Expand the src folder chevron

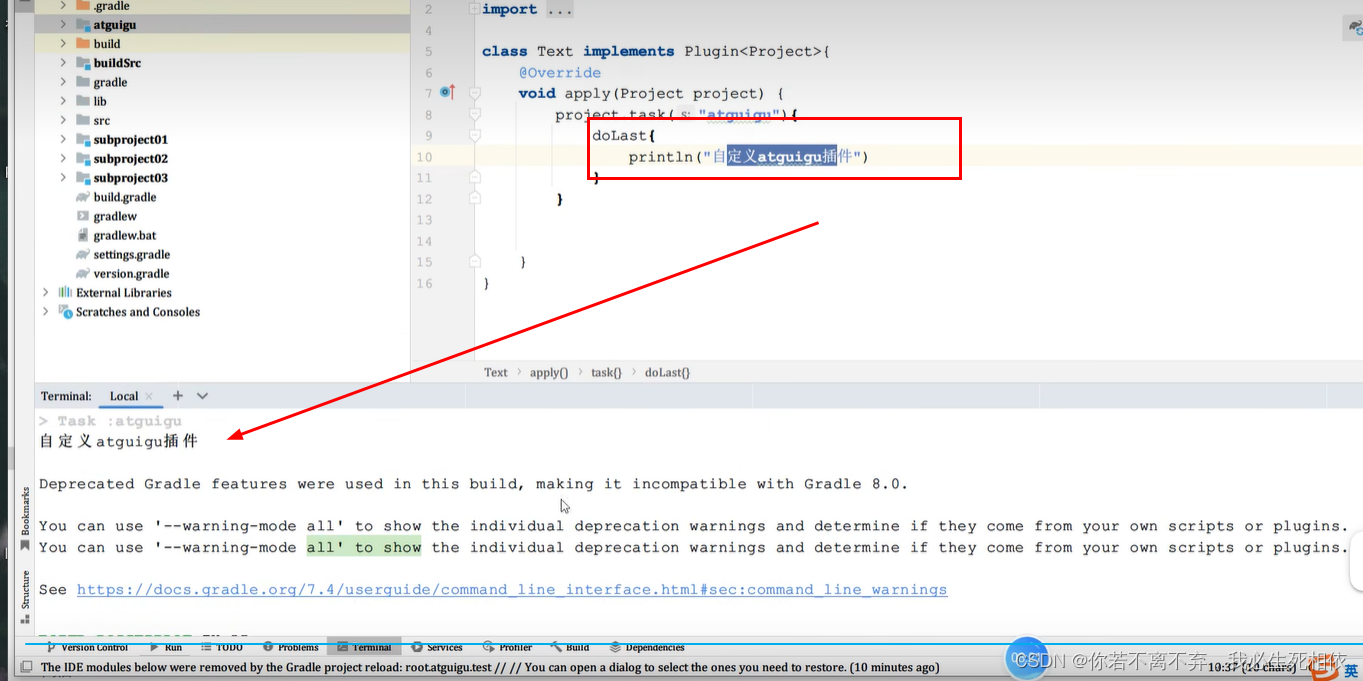[x=63, y=120]
